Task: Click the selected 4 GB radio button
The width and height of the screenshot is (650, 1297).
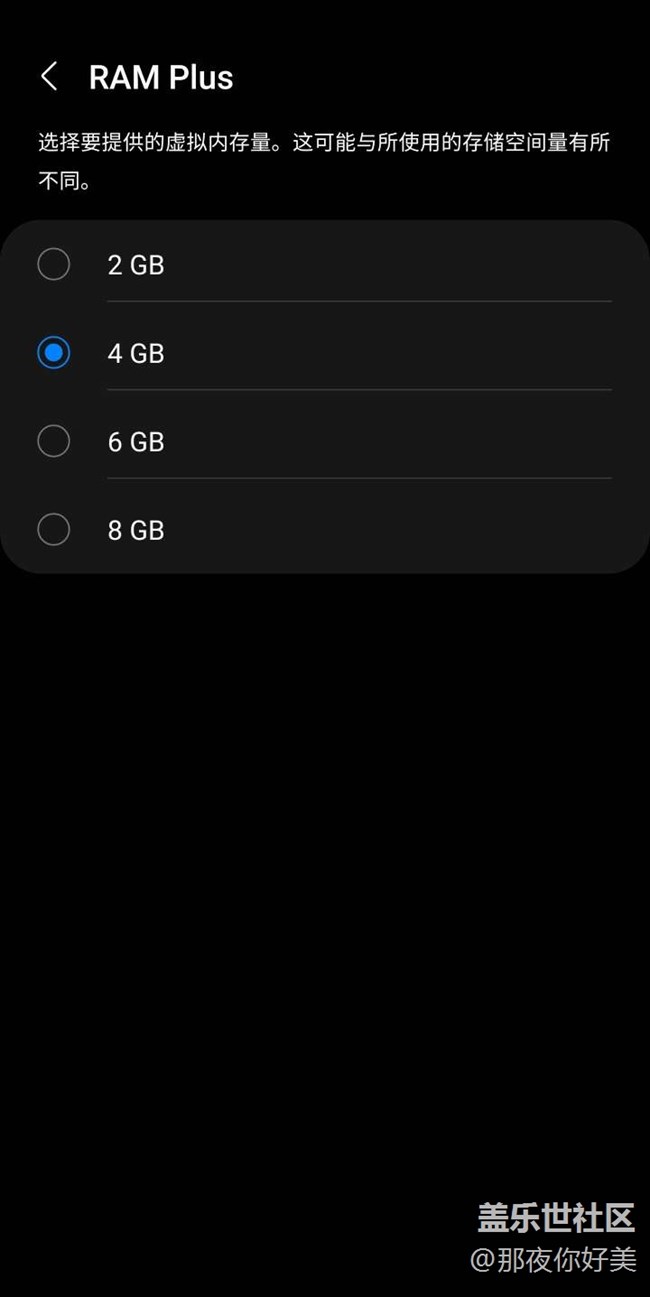Action: 54,353
